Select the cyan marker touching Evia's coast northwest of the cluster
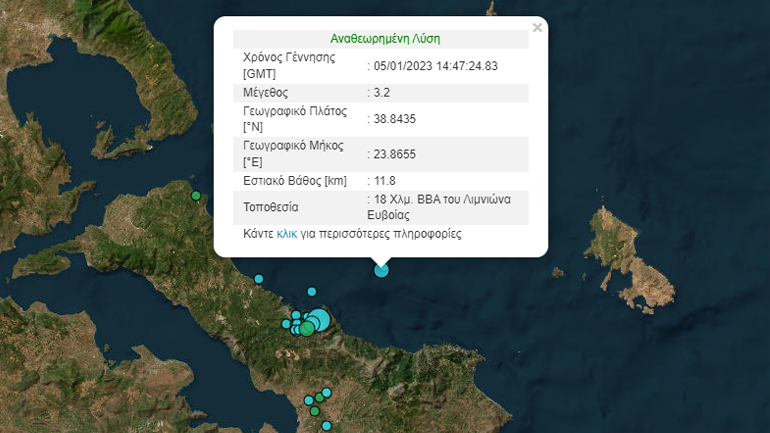 (x=259, y=279)
